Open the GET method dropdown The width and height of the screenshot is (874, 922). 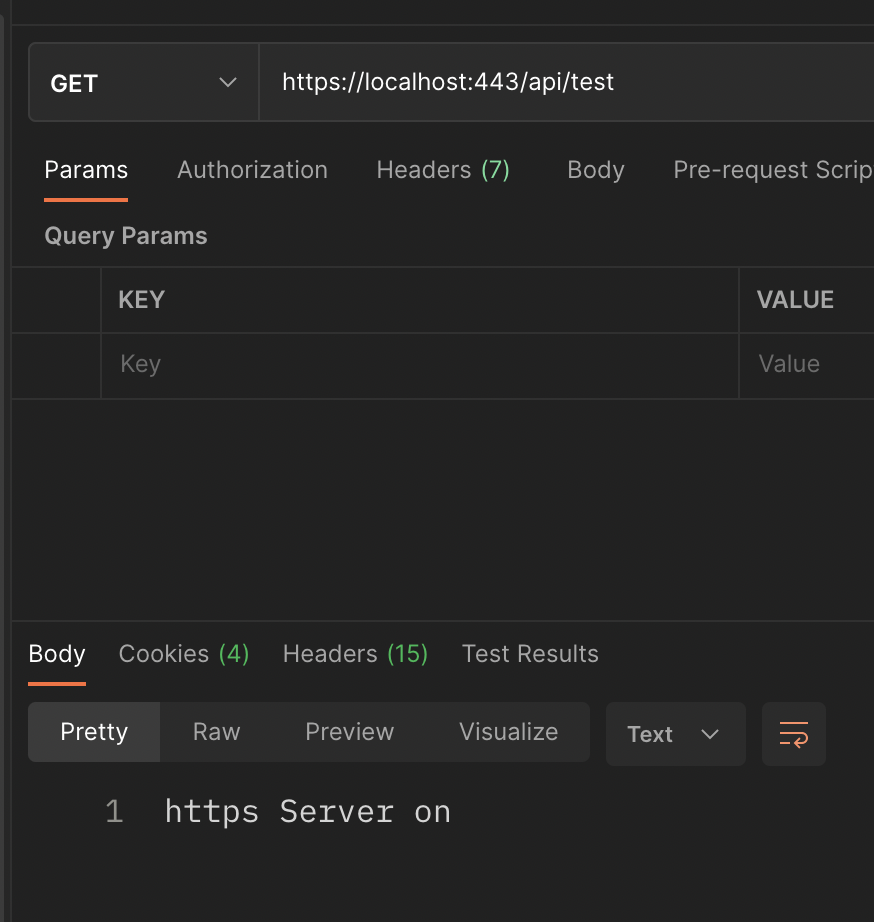click(x=144, y=82)
